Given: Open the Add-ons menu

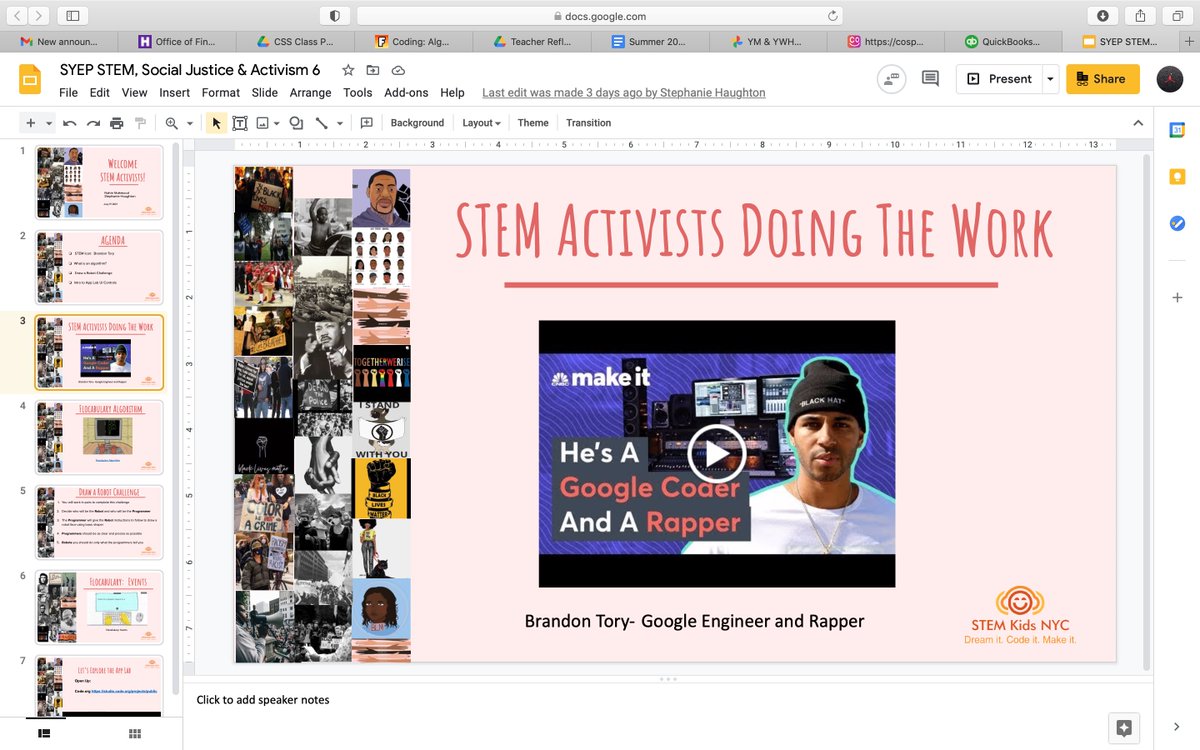Looking at the screenshot, I should [406, 92].
